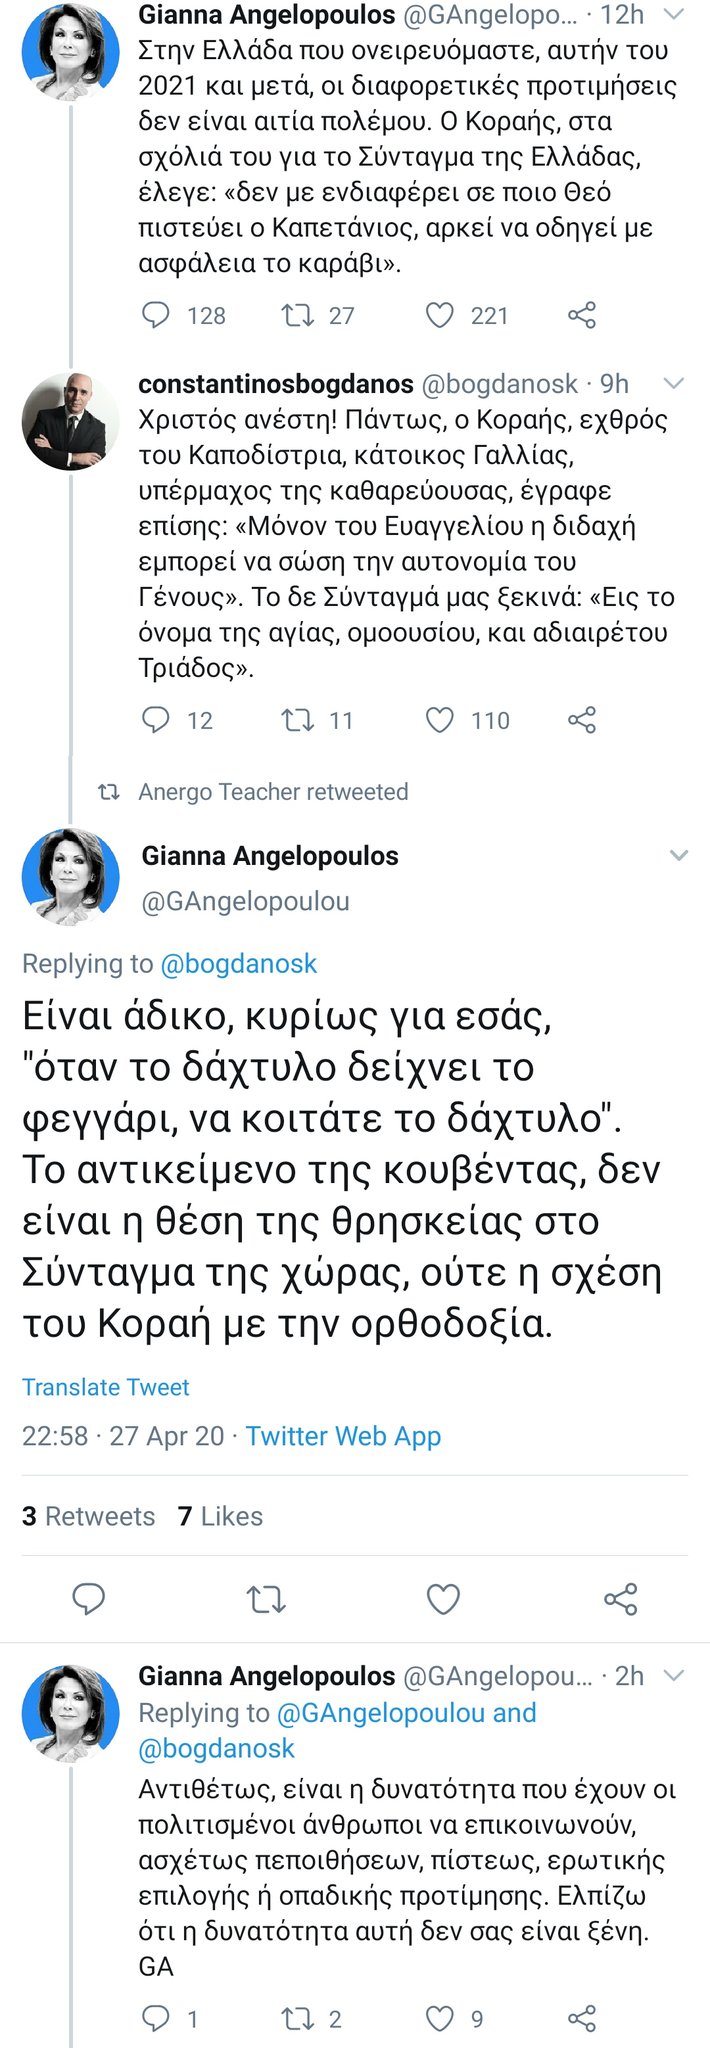
Task: Open the dropdown arrow on the 12h tweet
Action: point(674,15)
